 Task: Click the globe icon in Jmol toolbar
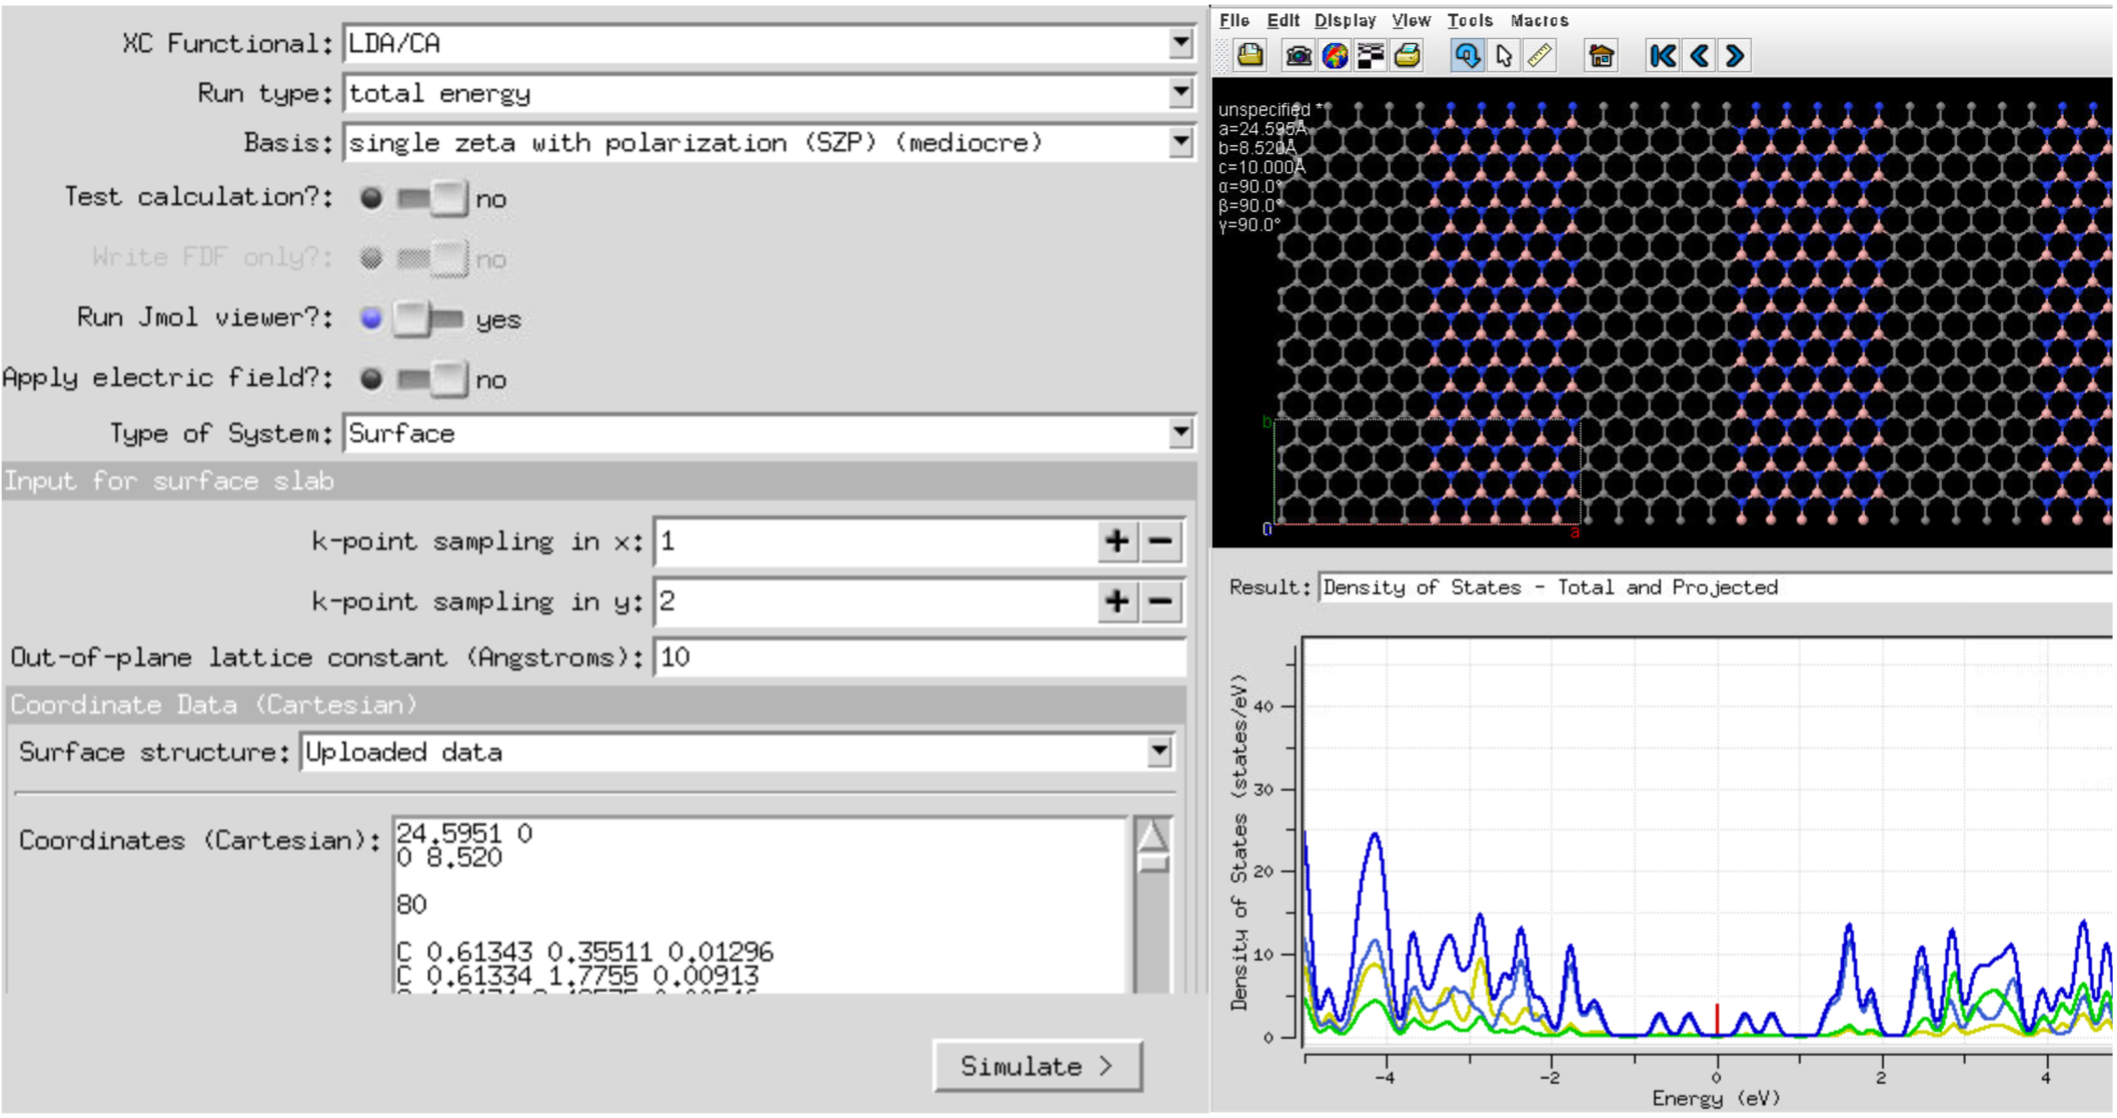tap(1334, 56)
